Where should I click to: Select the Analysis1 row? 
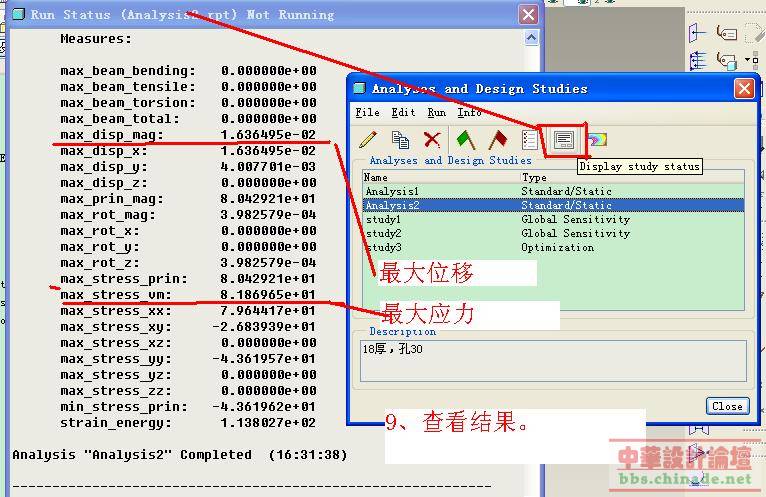coord(553,191)
